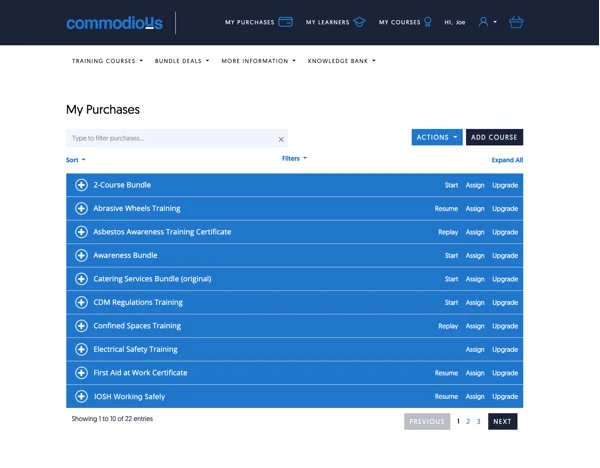Open the shopping basket icon
Image resolution: width=600 pixels, height=468 pixels.
pos(516,22)
